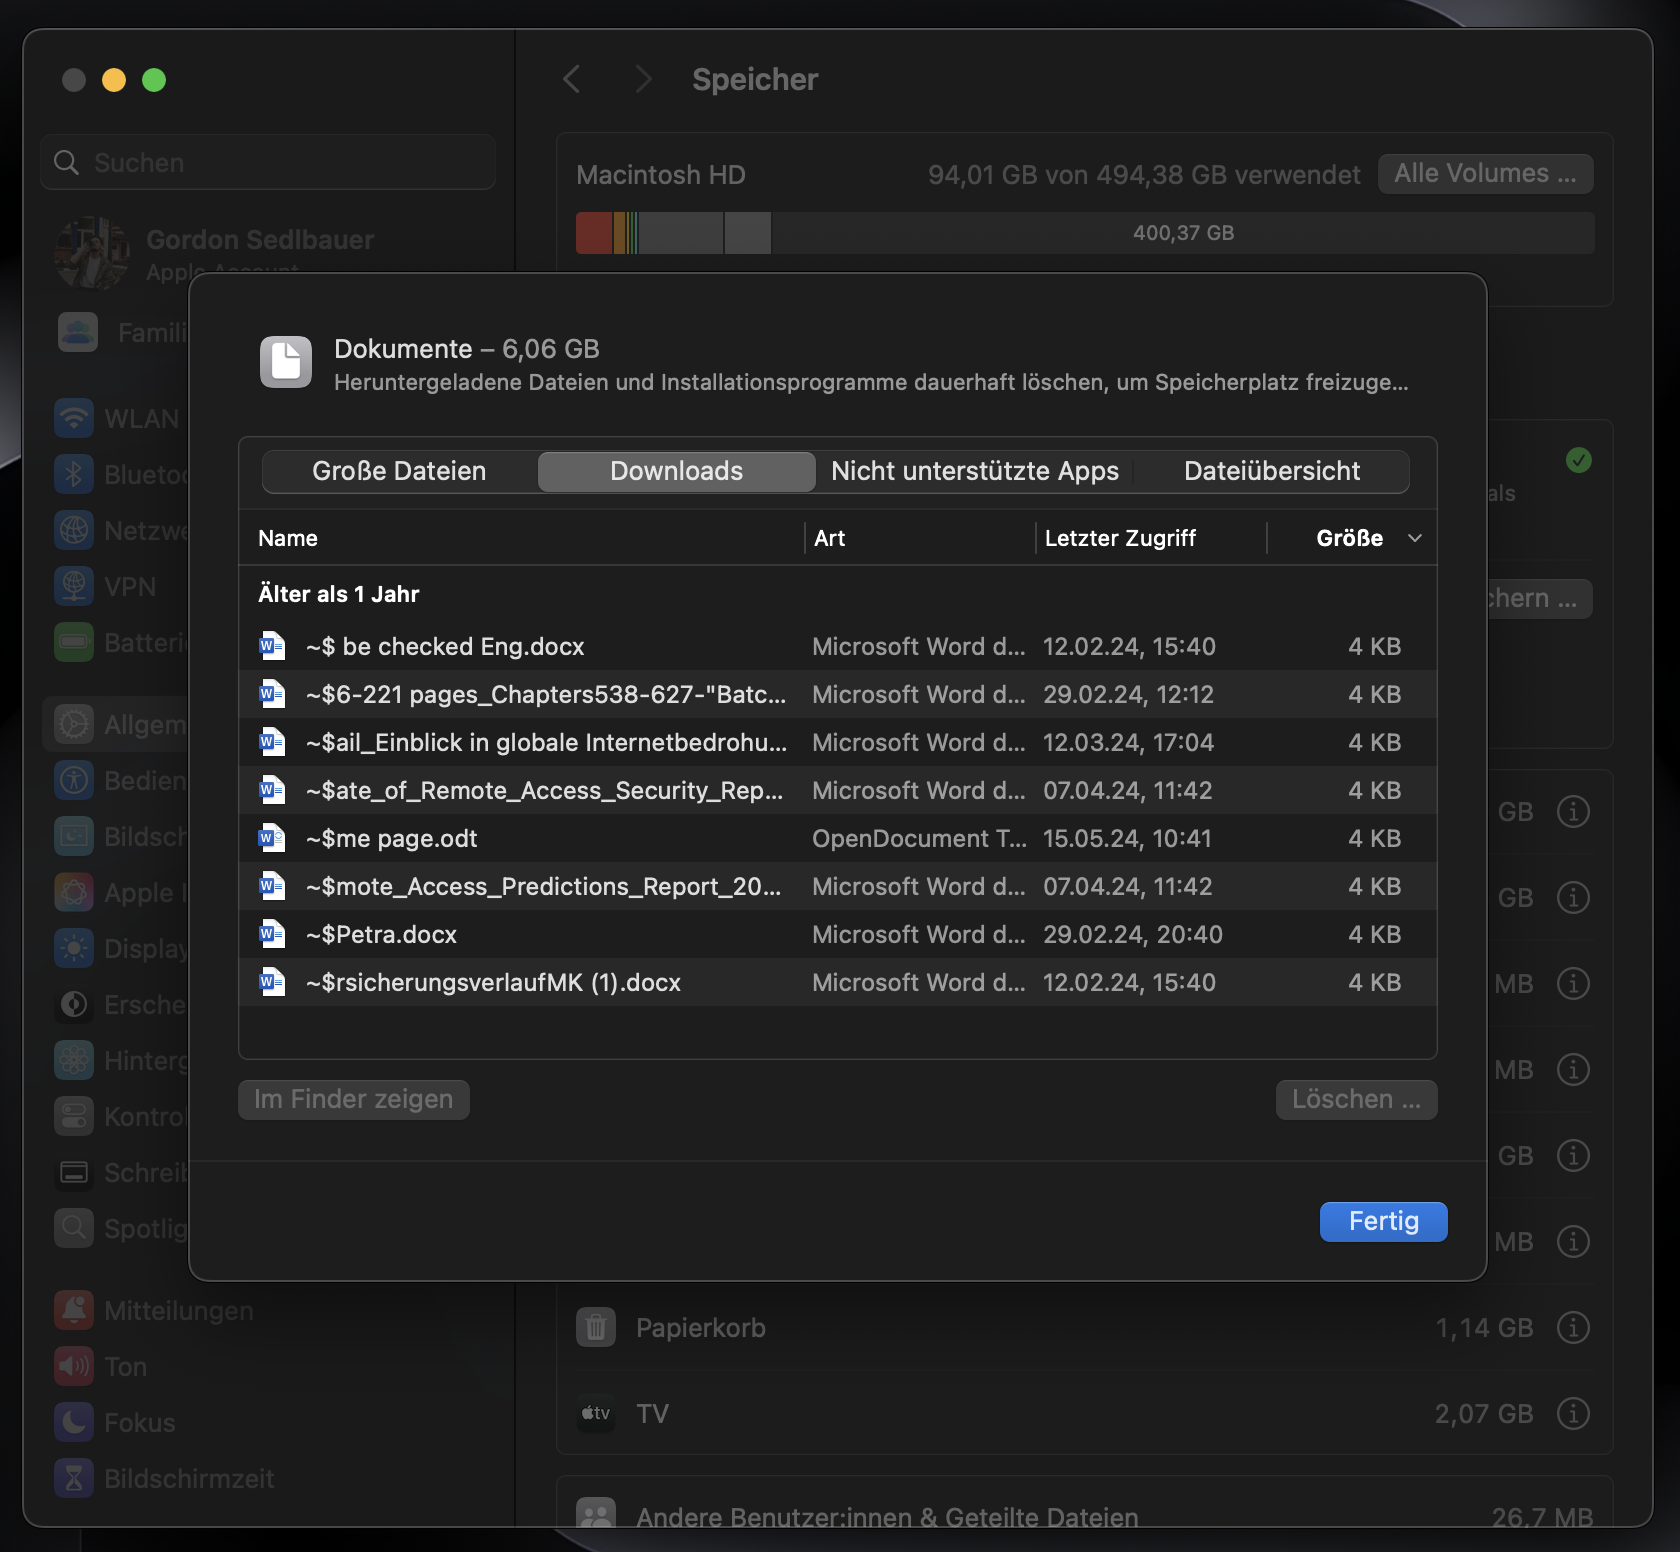Open Bluetooth settings via its sidebar icon
This screenshot has width=1680, height=1552.
73,474
